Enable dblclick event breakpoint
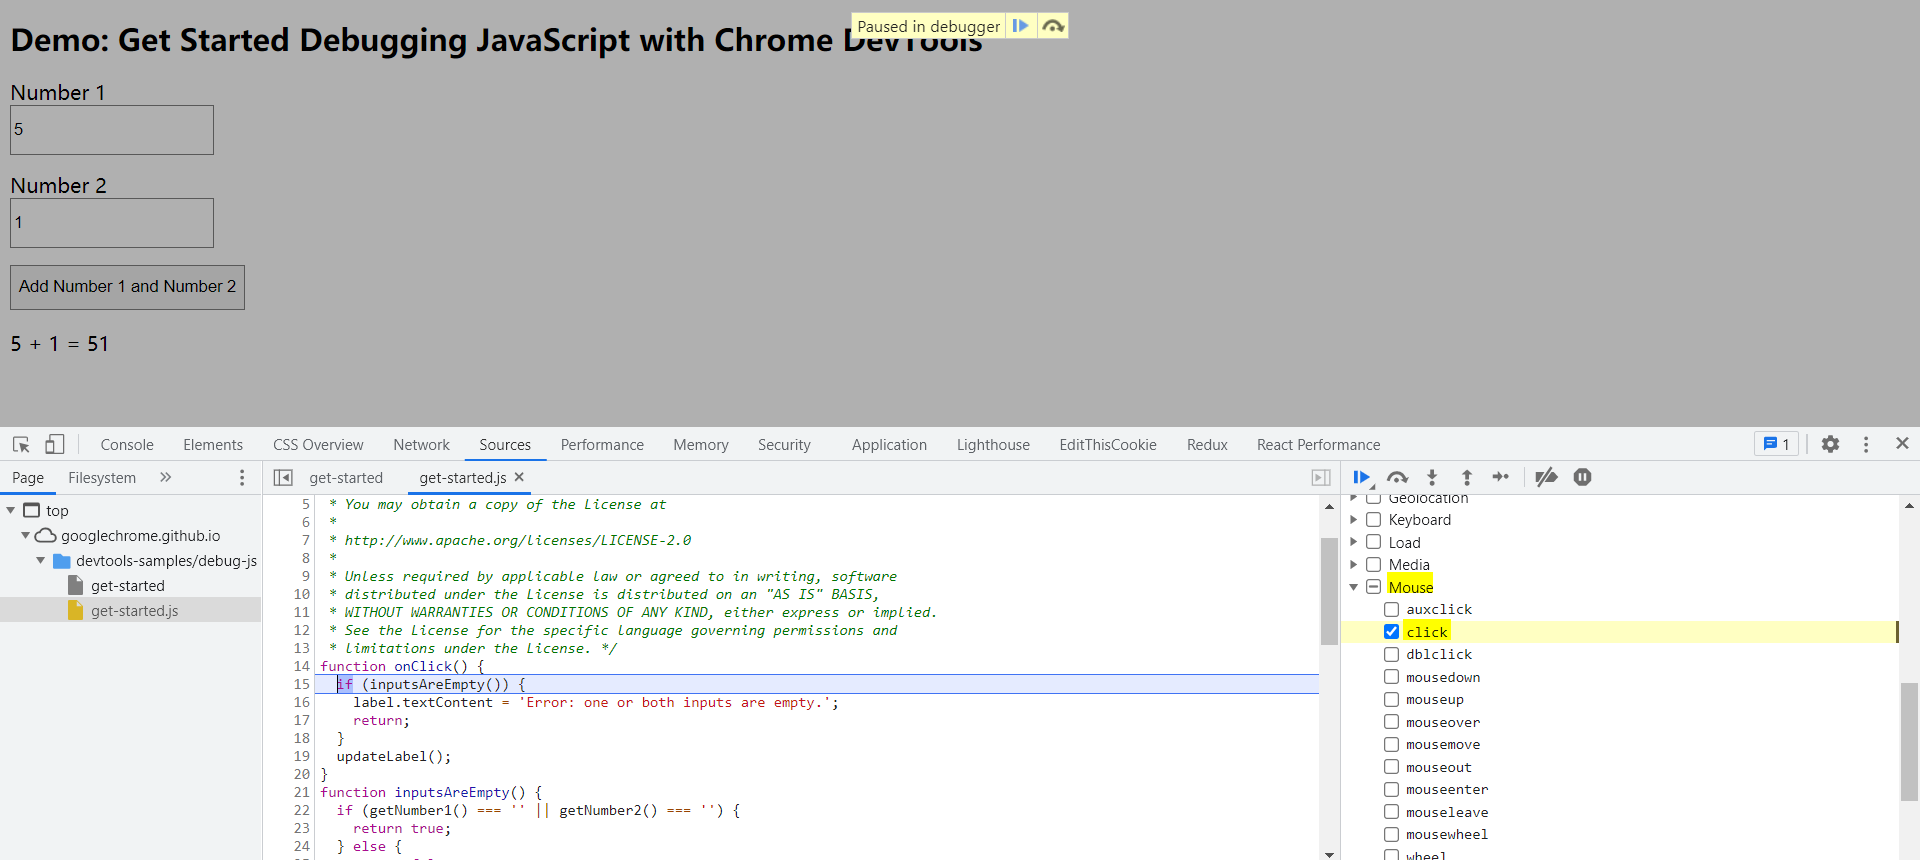This screenshot has width=1920, height=860. click(1391, 654)
